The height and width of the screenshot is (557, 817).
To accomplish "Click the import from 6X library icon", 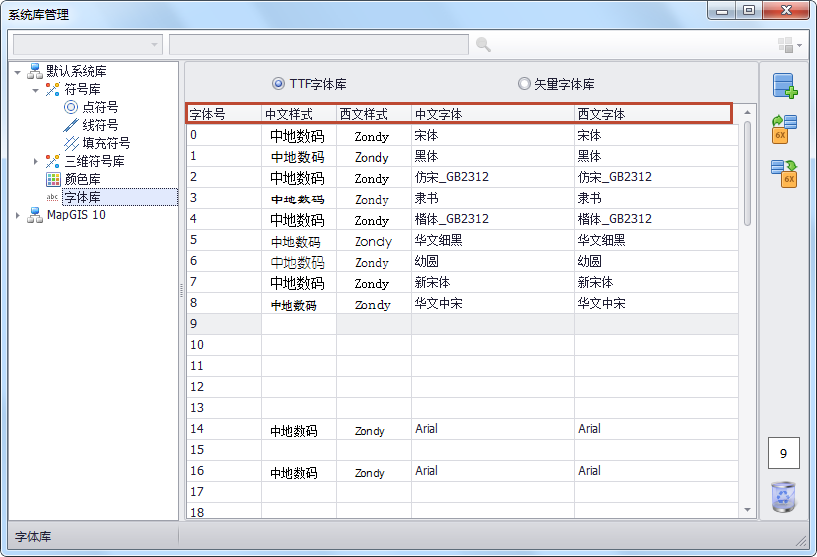I will [x=784, y=129].
